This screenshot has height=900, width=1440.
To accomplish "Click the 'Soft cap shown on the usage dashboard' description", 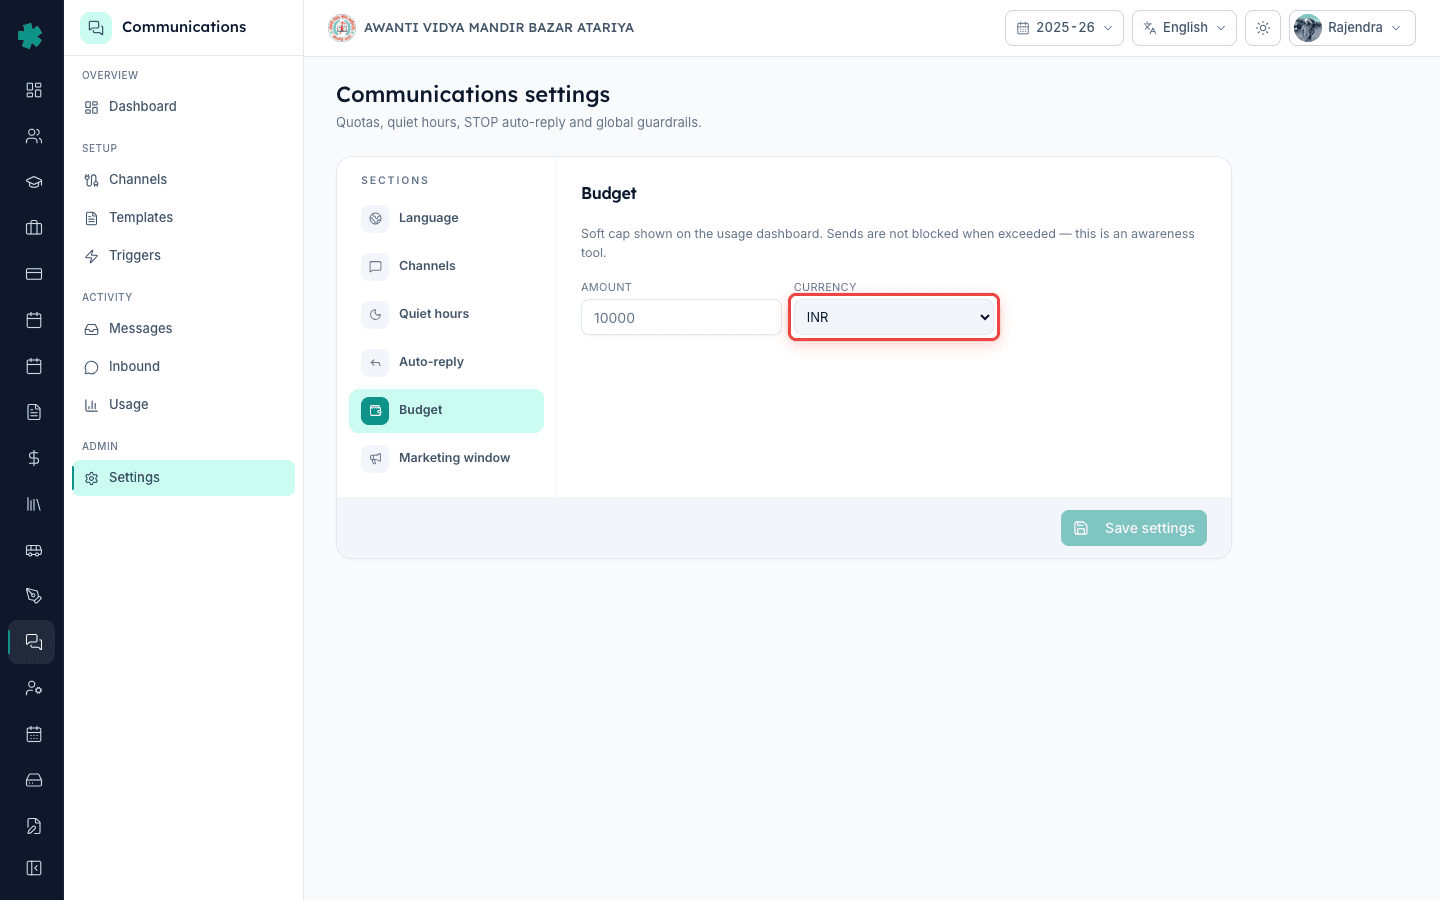I will click(x=888, y=243).
